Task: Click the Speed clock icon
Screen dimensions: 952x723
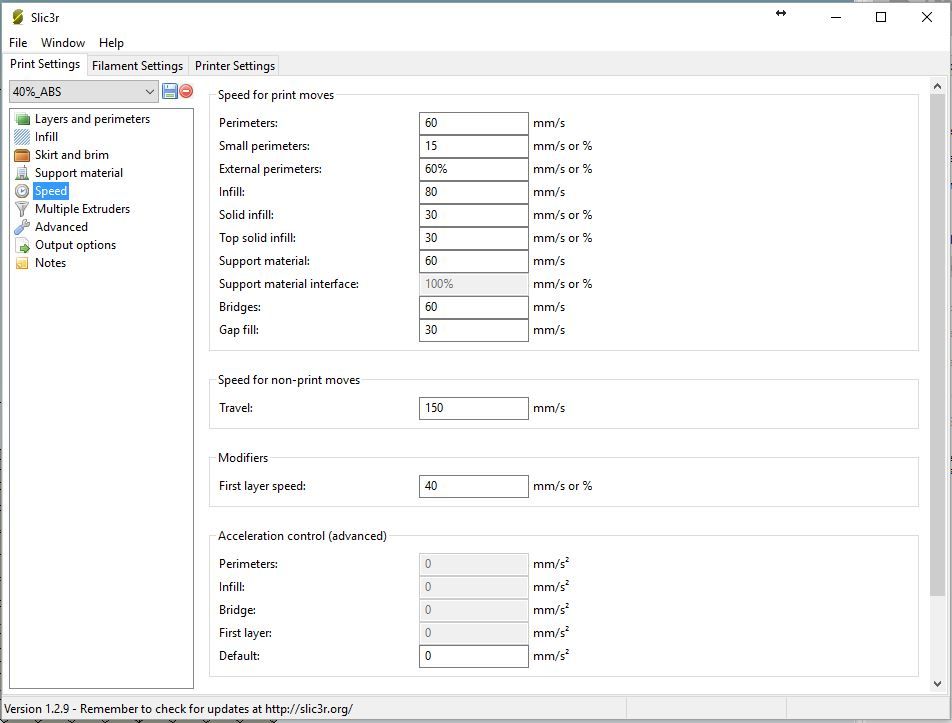Action: (x=22, y=191)
